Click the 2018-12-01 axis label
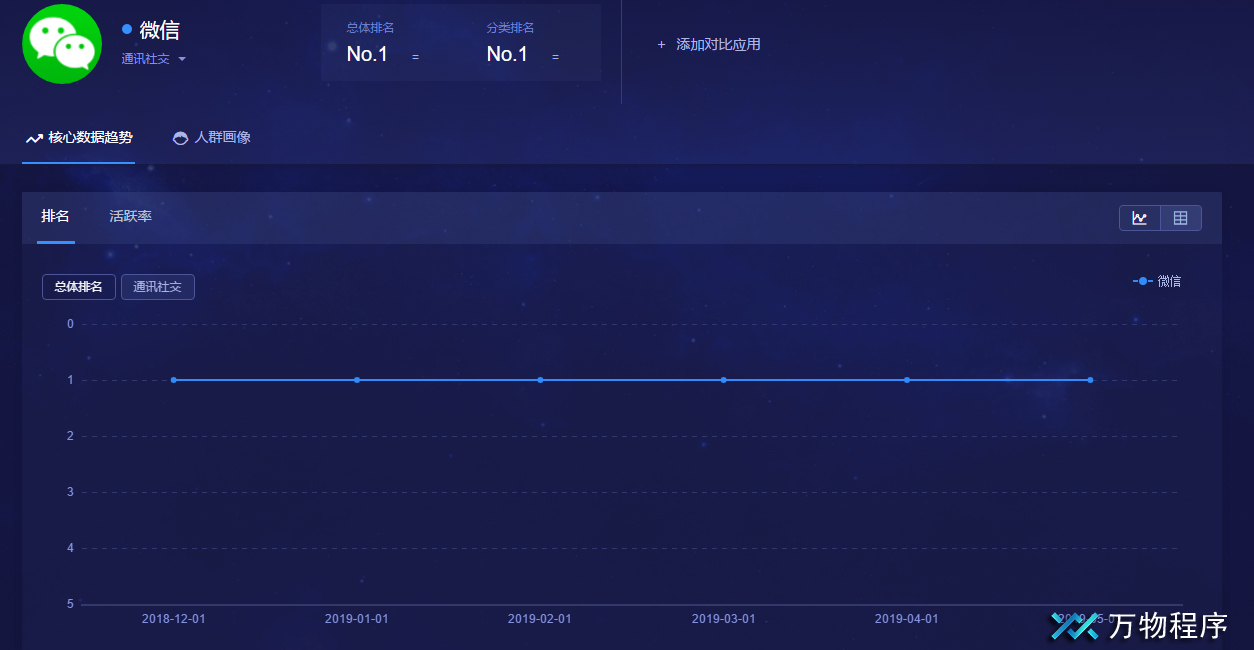The image size is (1254, 650). 173,619
